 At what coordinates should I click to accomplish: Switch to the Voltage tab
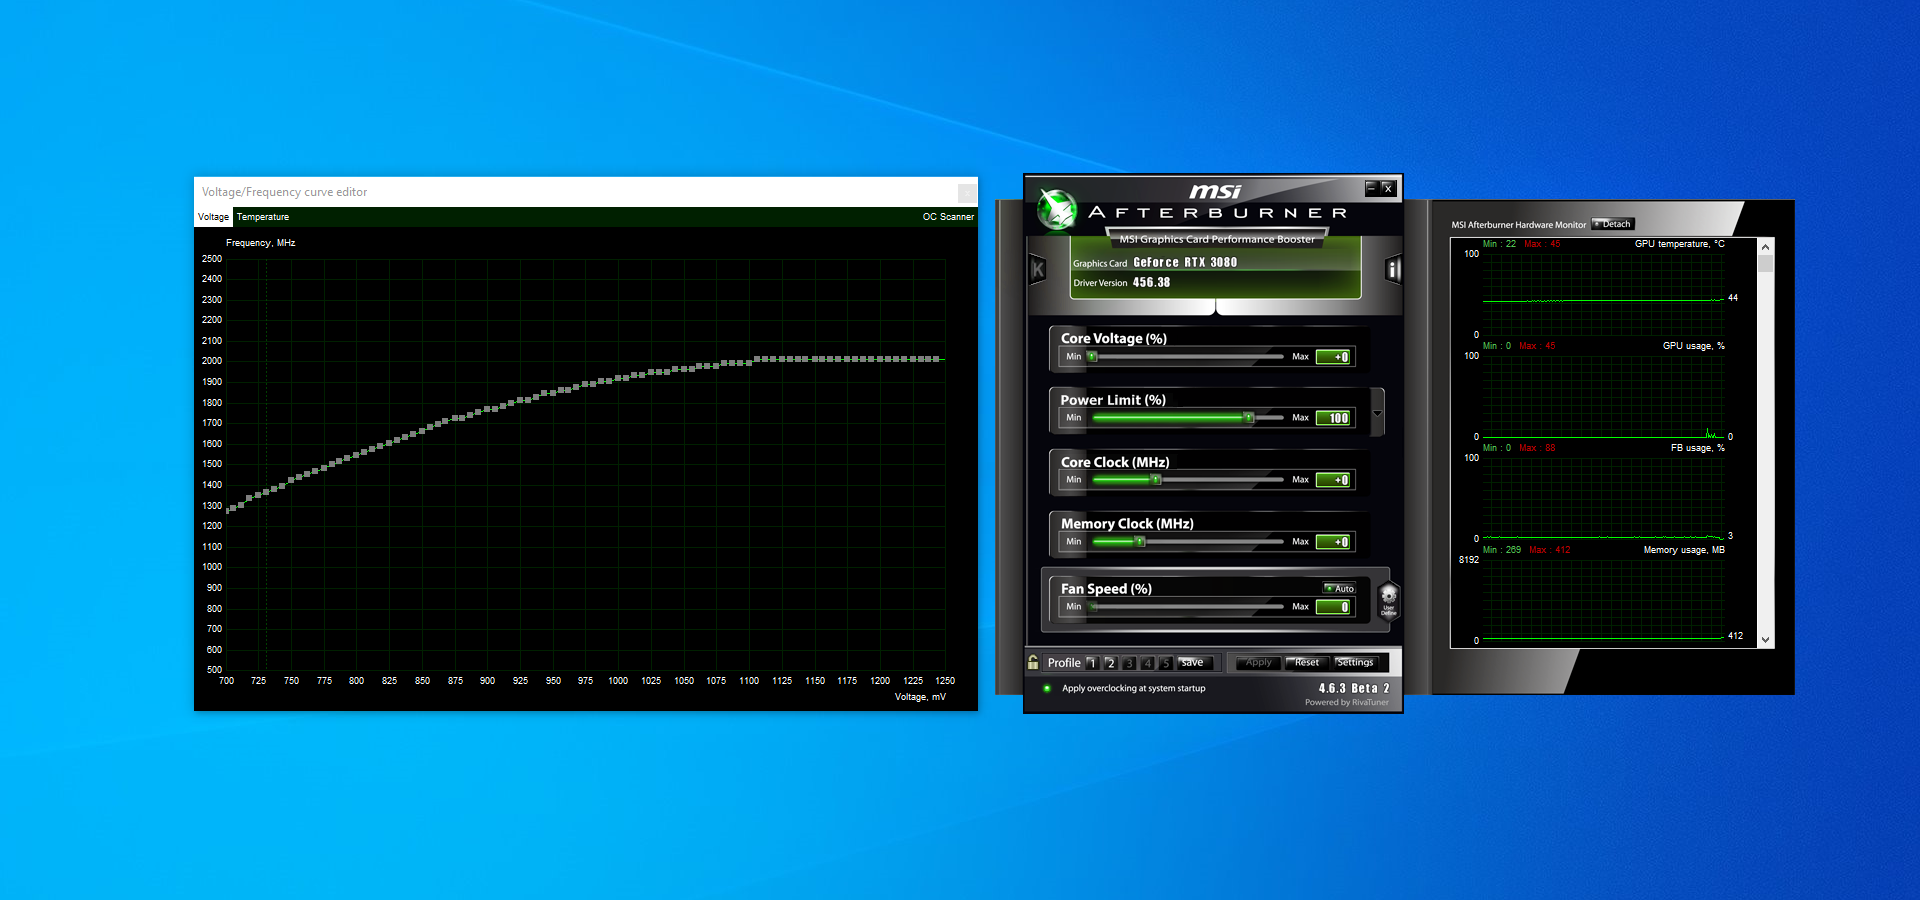[213, 217]
